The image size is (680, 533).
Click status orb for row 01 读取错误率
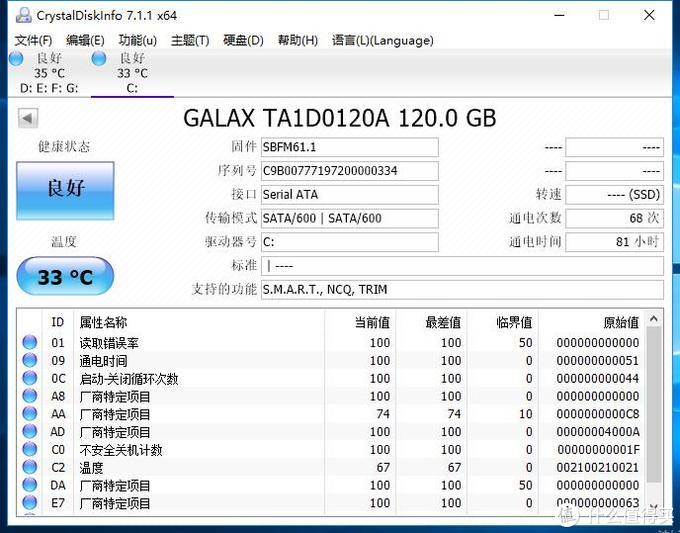[29, 343]
